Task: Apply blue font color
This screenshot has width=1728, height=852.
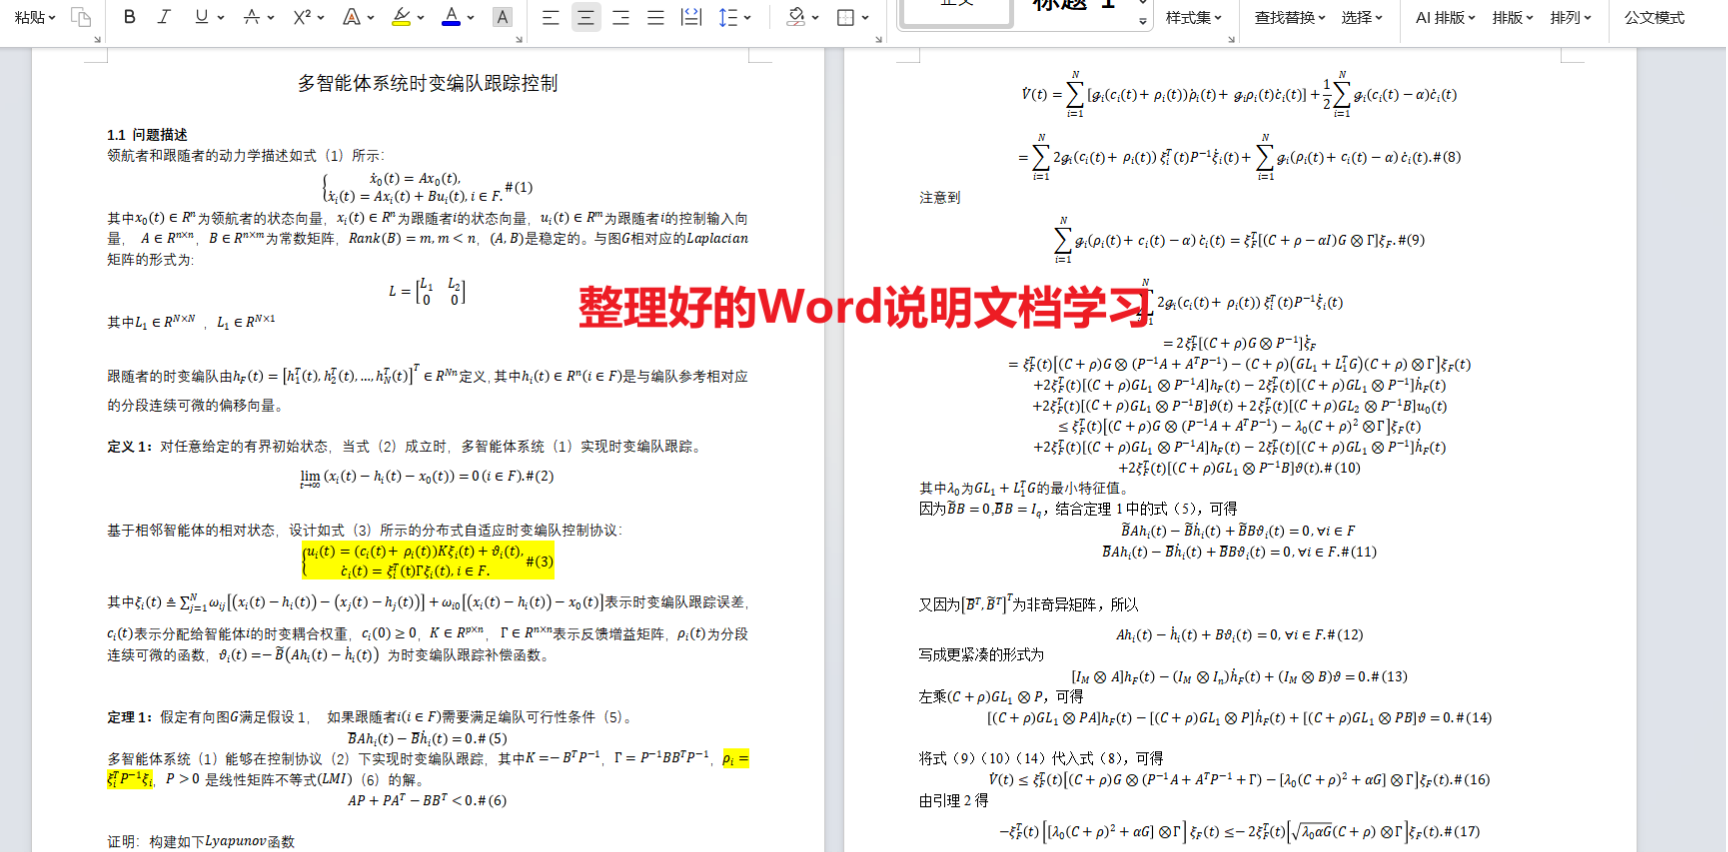Action: tap(451, 17)
